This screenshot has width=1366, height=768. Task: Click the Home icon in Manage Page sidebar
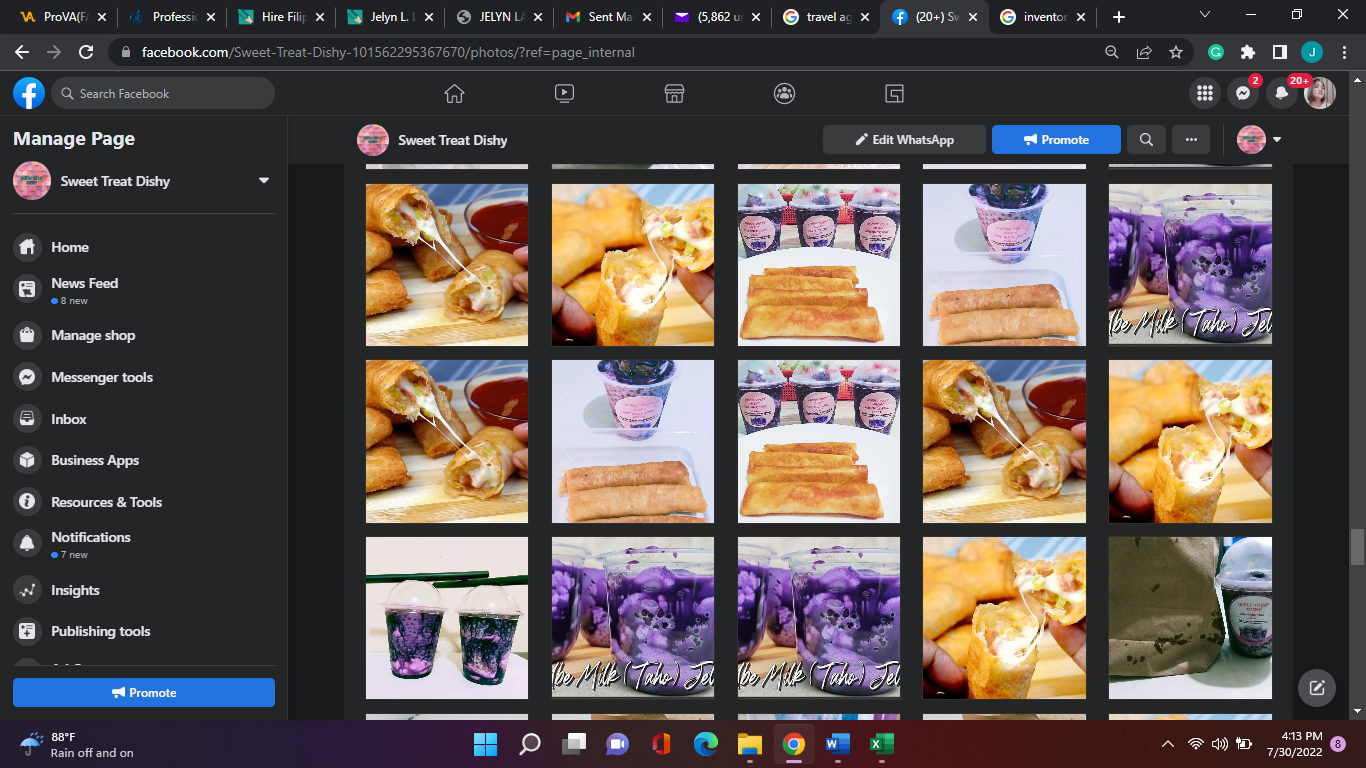point(28,247)
